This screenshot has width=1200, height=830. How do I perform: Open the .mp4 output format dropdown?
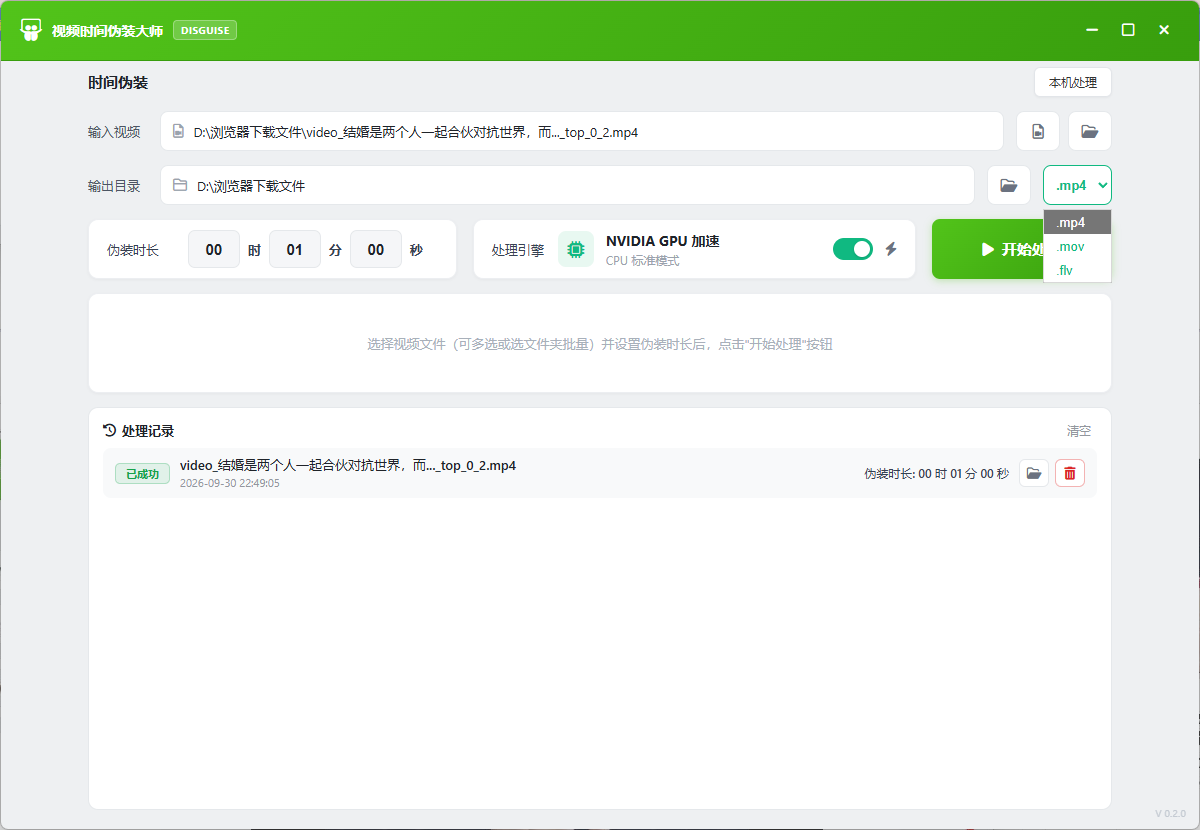(x=1077, y=185)
